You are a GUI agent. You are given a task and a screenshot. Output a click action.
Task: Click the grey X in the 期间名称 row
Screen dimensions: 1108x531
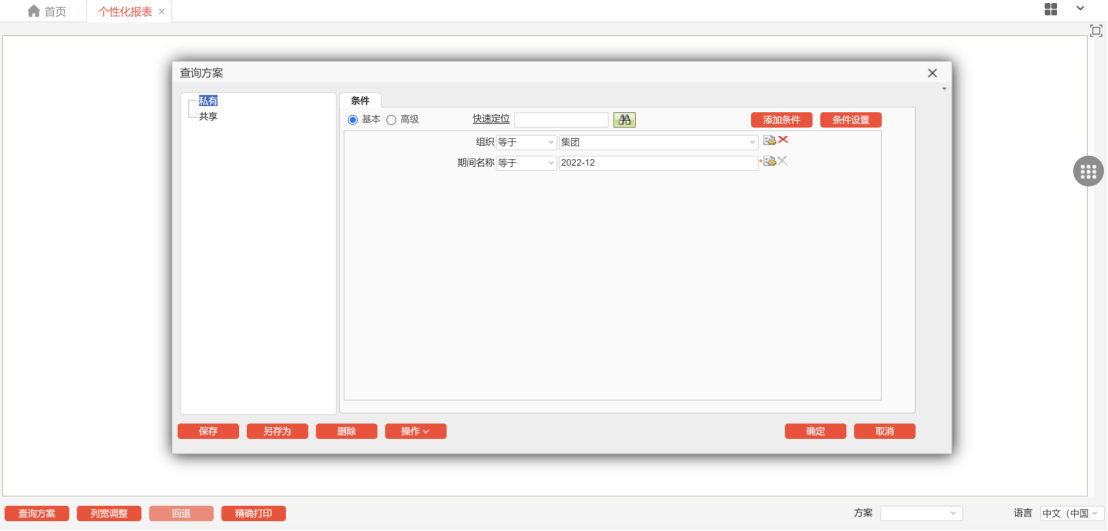pos(783,161)
